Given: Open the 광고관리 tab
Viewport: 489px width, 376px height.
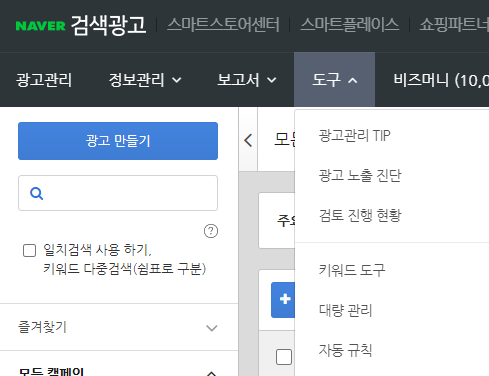Looking at the screenshot, I should [44, 80].
